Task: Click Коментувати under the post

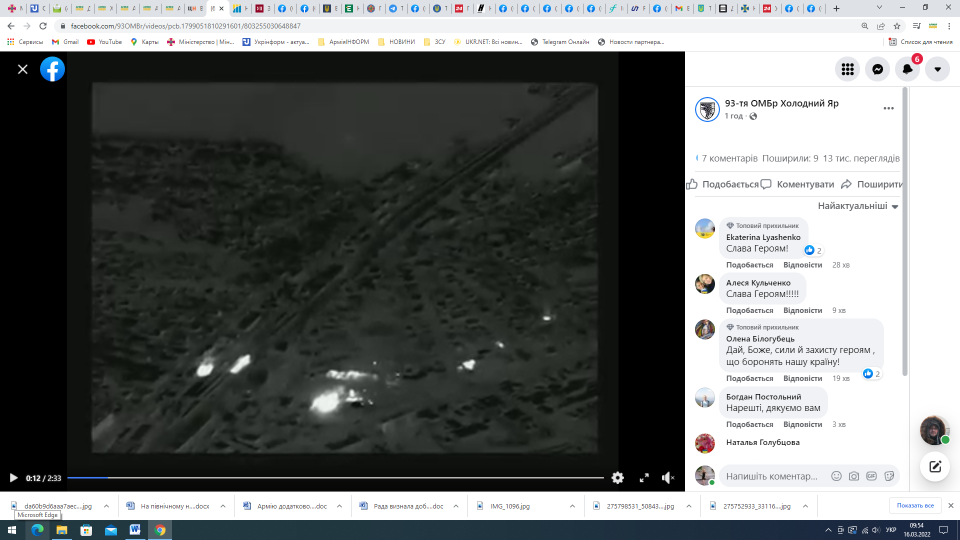Action: [797, 184]
